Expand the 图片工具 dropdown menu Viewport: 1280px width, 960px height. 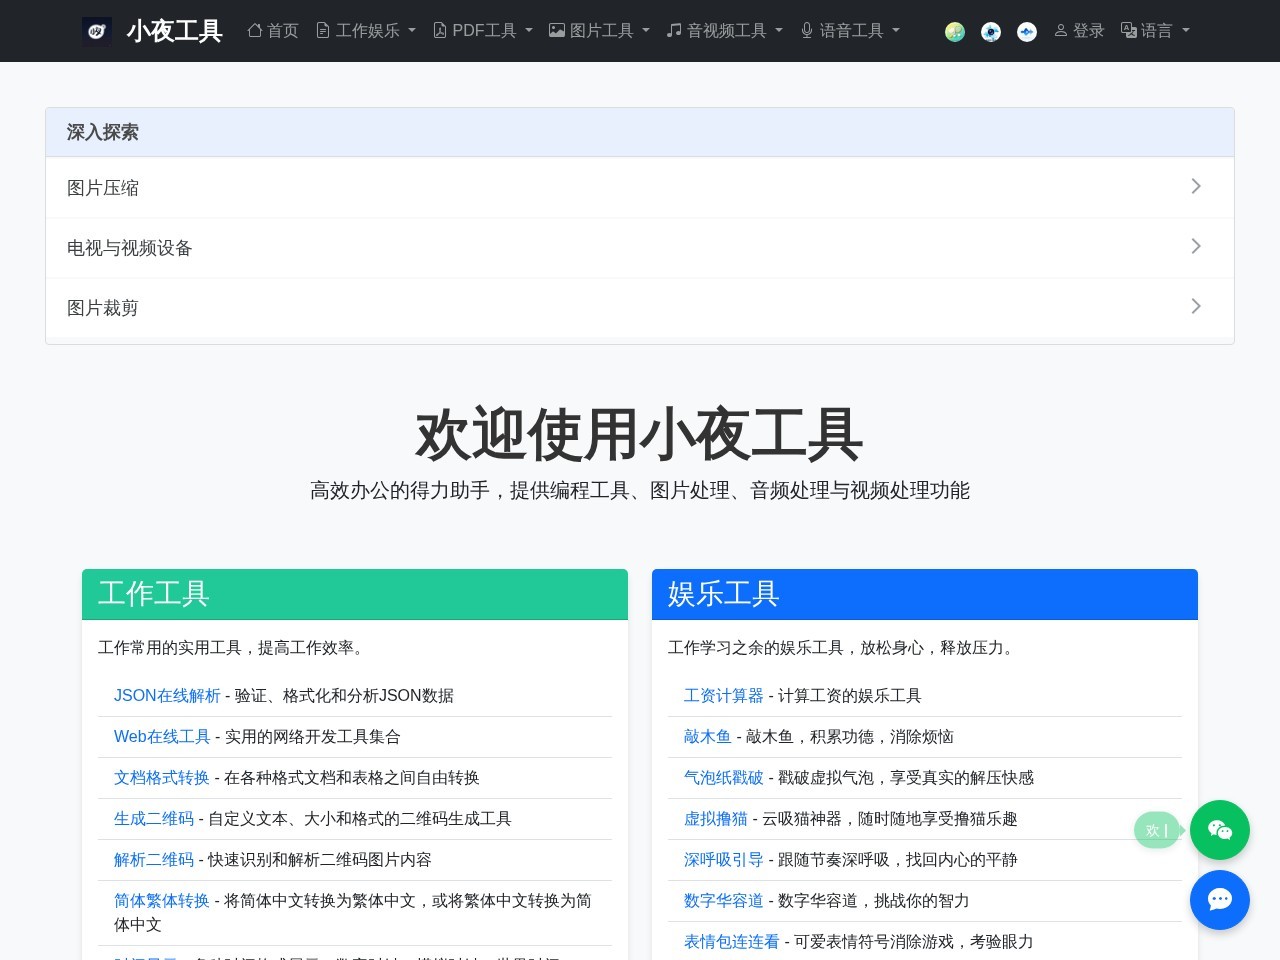pos(599,31)
